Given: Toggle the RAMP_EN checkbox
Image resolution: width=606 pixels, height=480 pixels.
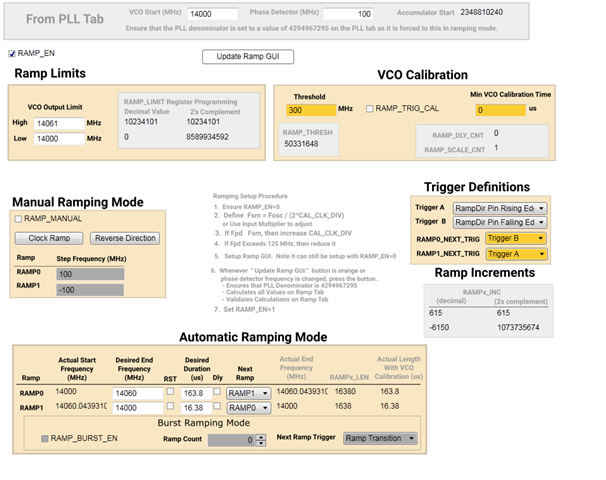Looking at the screenshot, I should 12,53.
